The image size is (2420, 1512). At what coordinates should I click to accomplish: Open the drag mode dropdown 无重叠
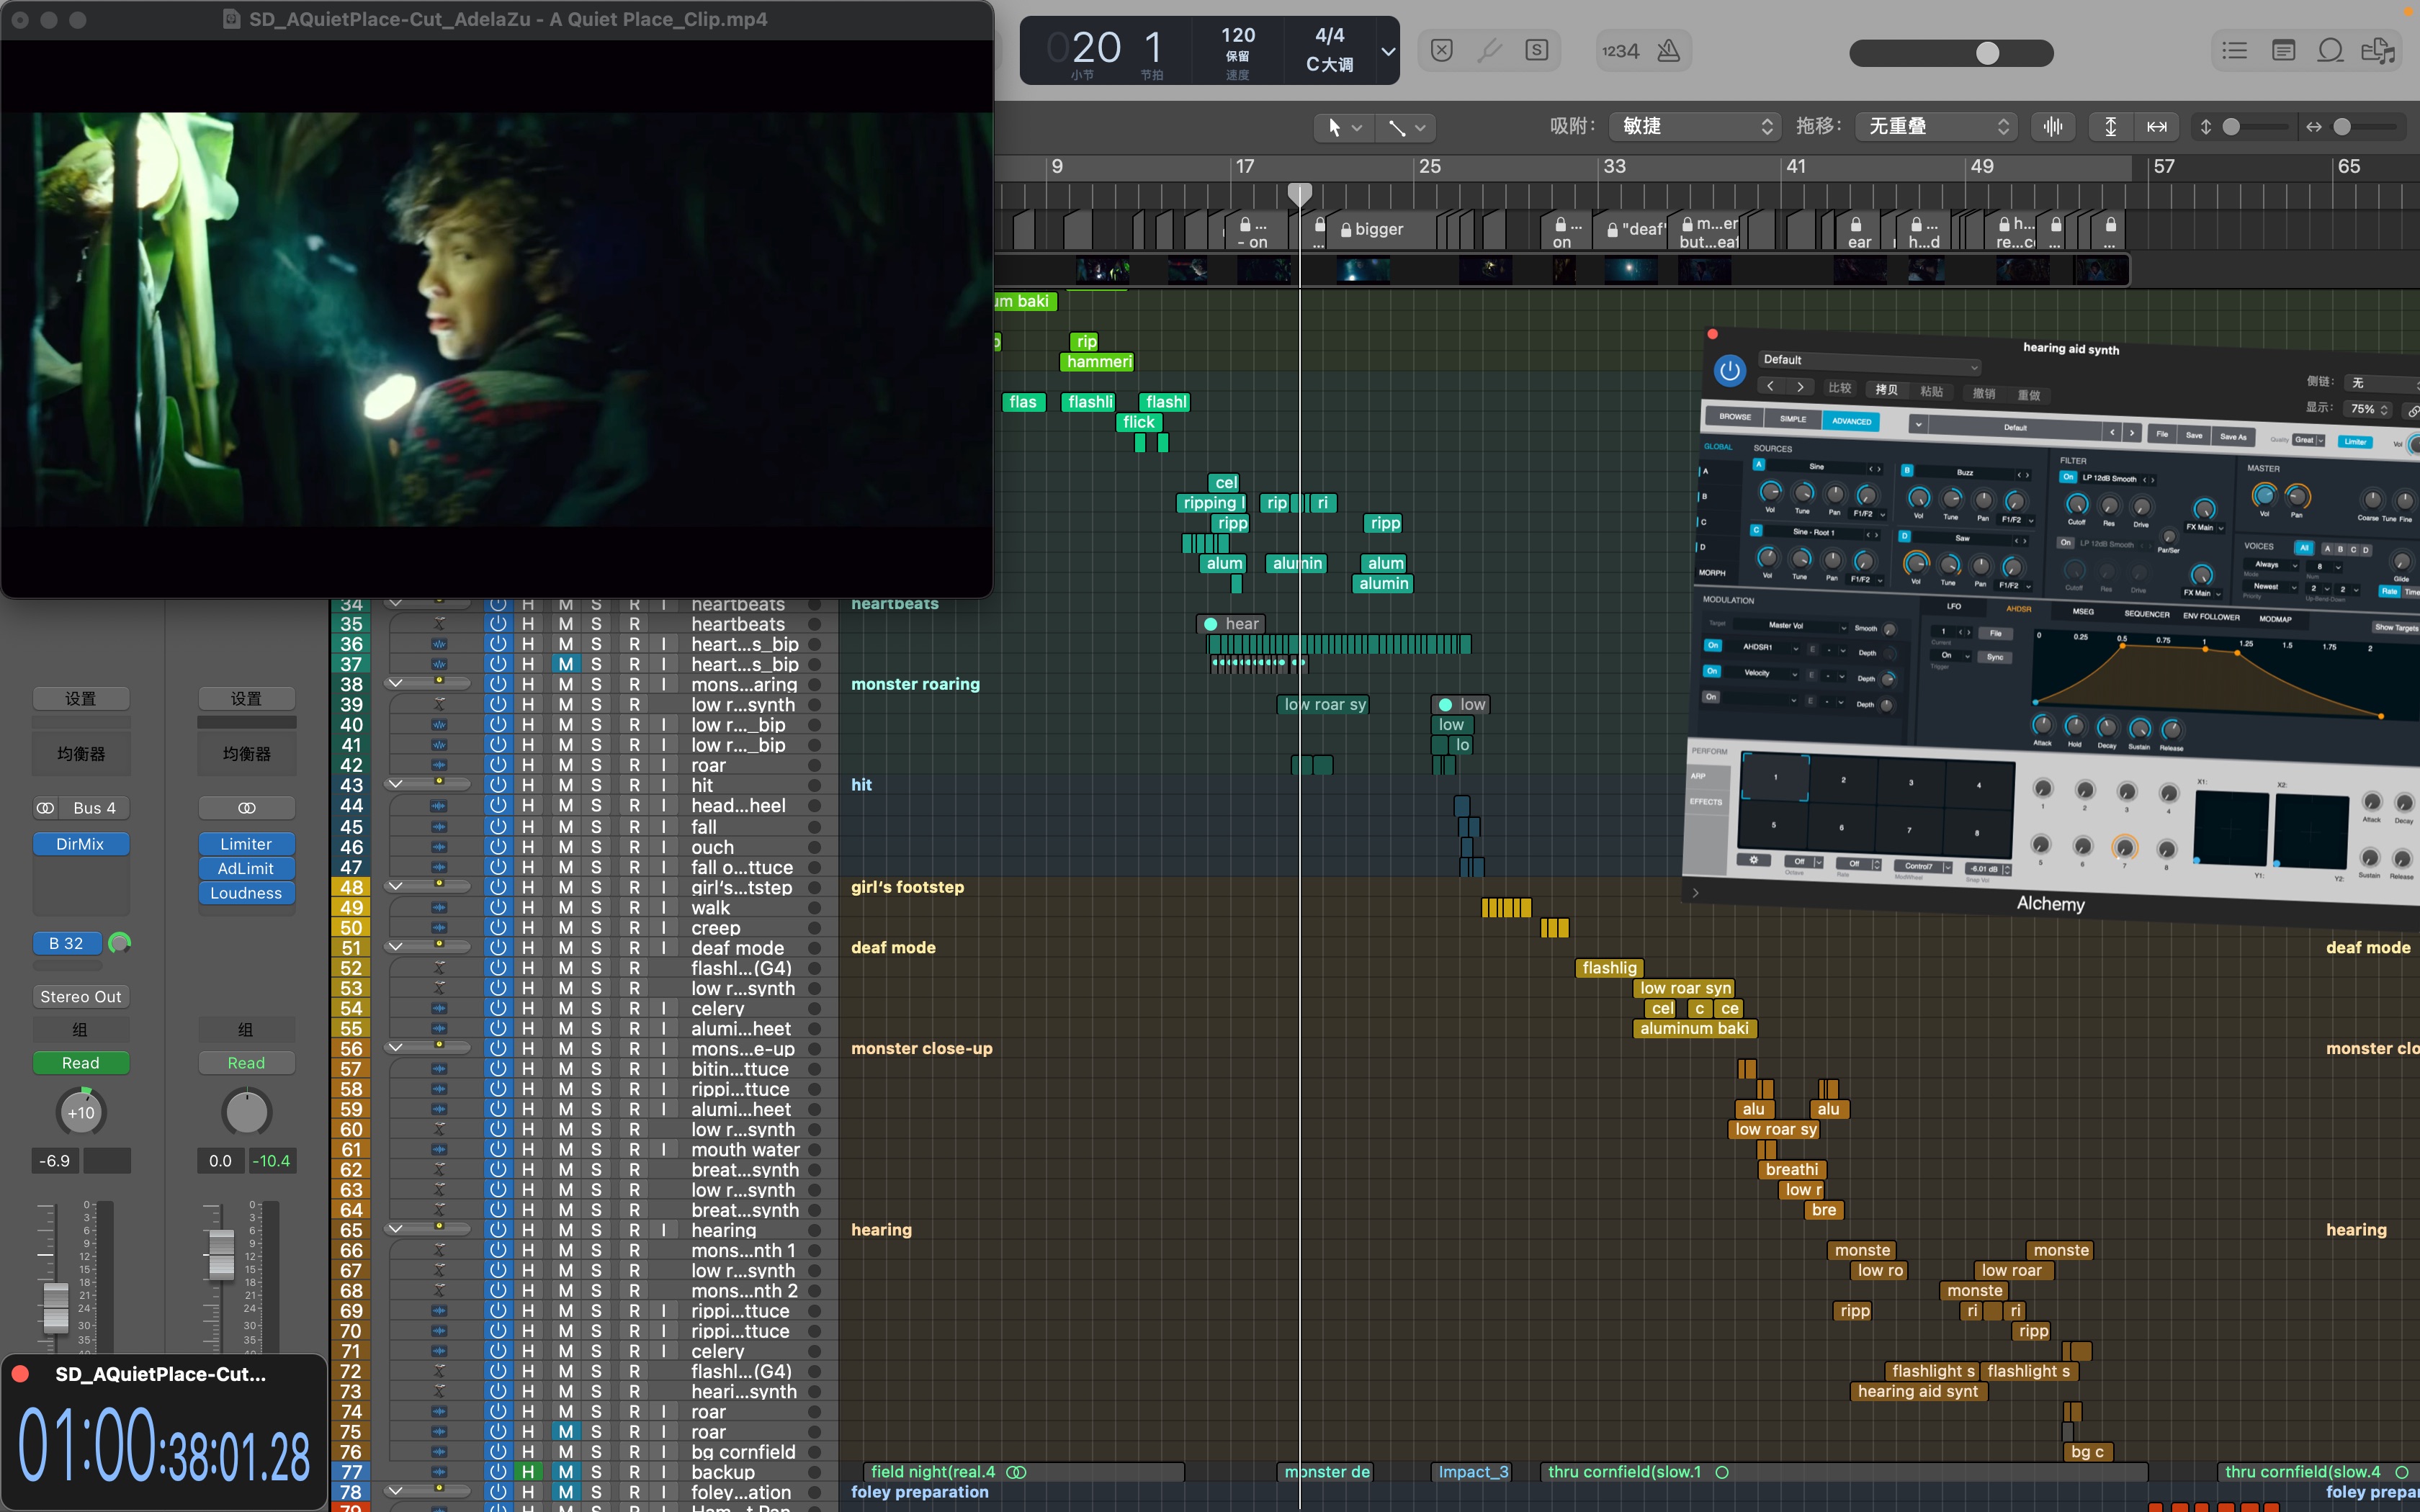click(1935, 126)
